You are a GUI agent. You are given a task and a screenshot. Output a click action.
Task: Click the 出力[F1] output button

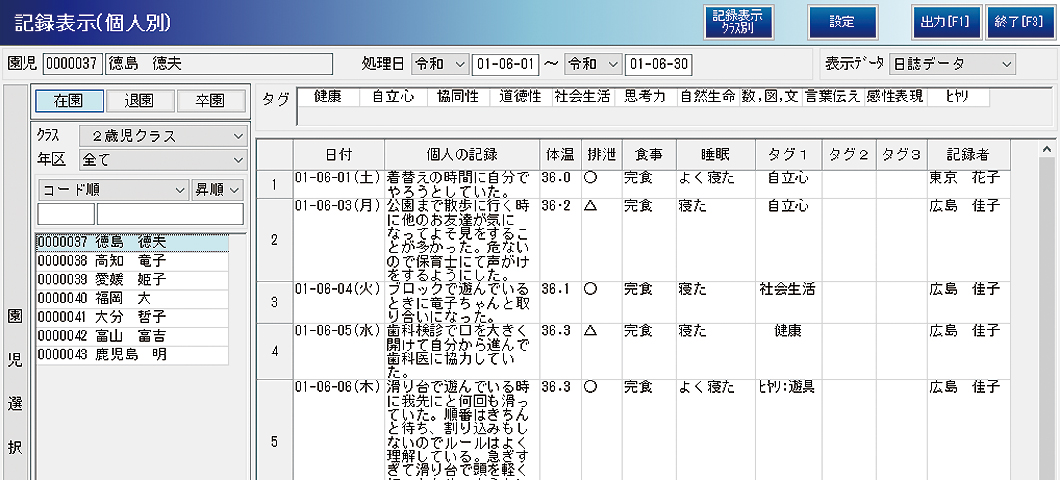(945, 22)
